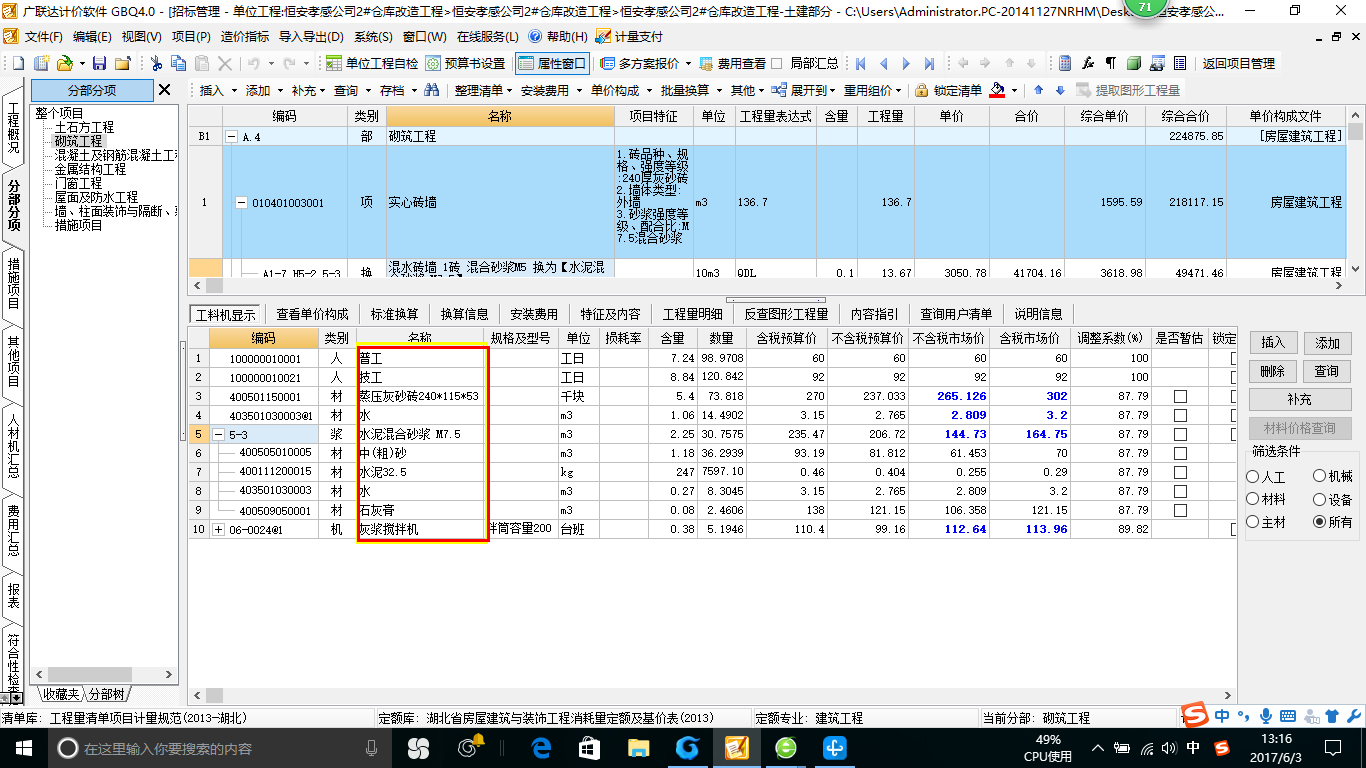Jump to first record navigation icon

coord(860,63)
